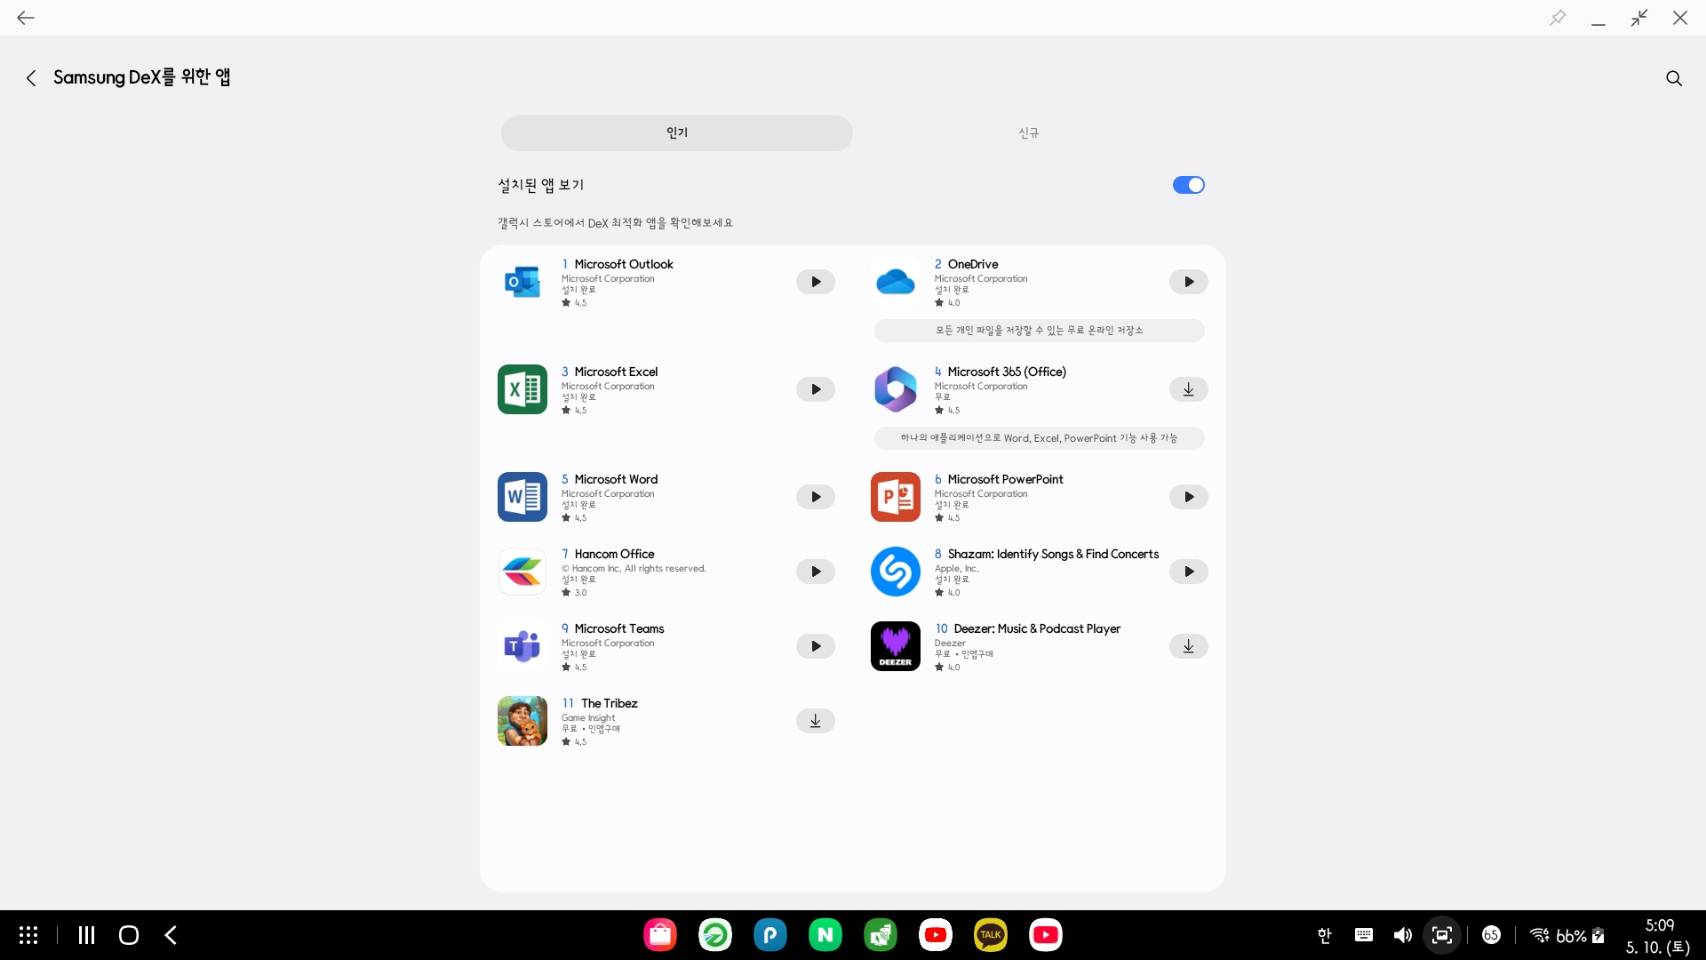The image size is (1706, 960).
Task: Click the Hancom Office app icon
Action: [522, 572]
